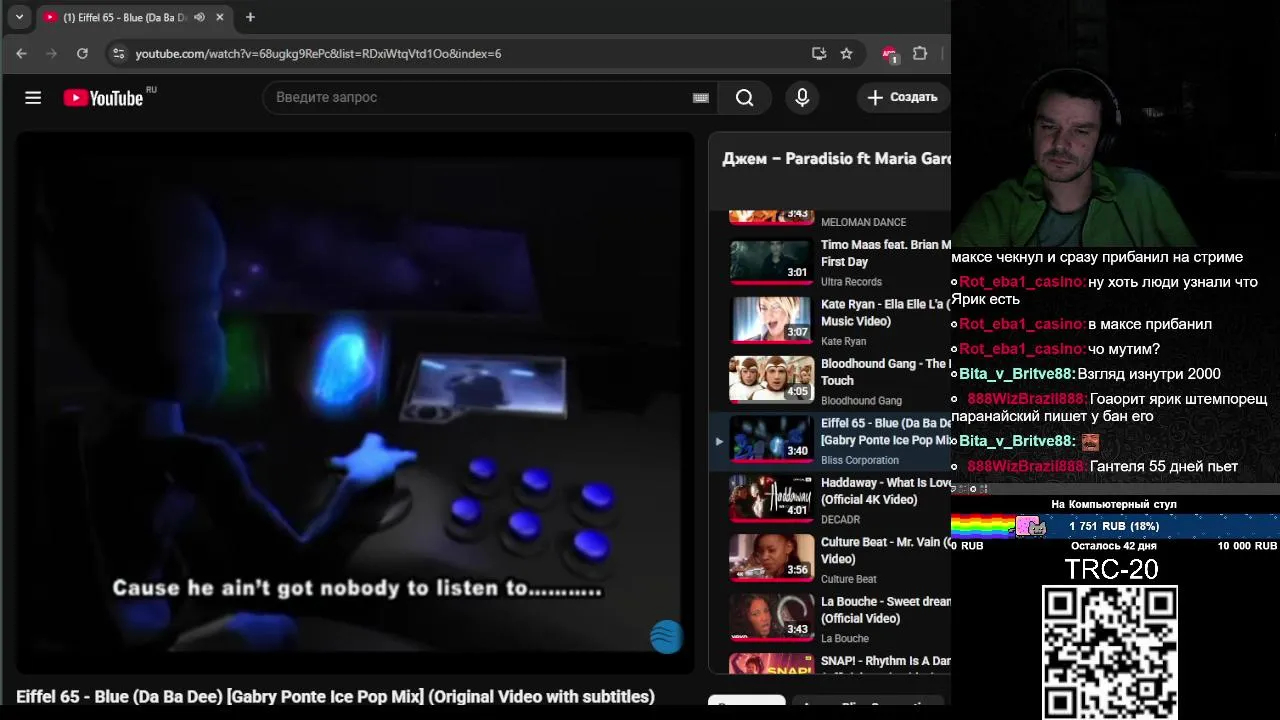
Task: Mute the tab audio speaker icon
Action: pyautogui.click(x=199, y=17)
